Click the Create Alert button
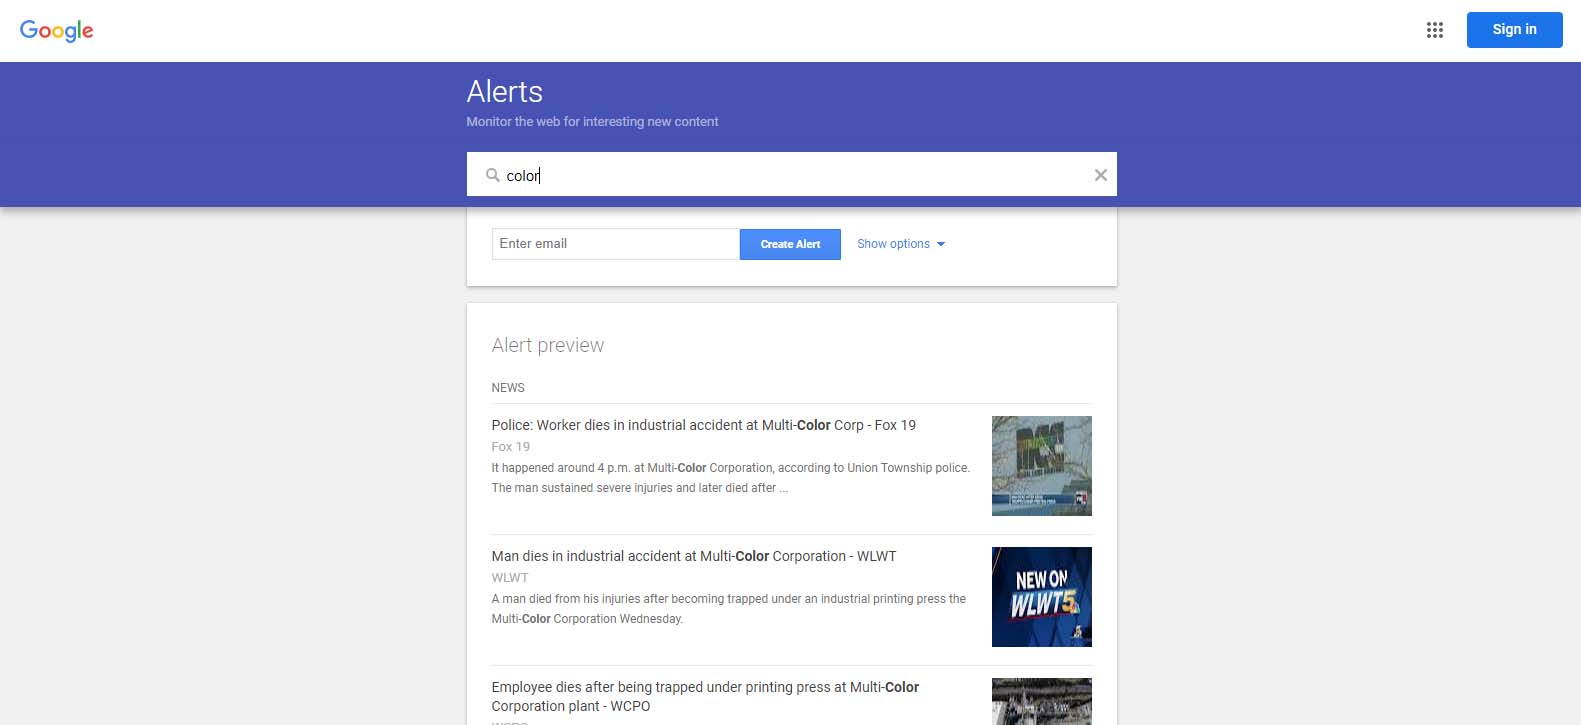The width and height of the screenshot is (1581, 725). 790,244
